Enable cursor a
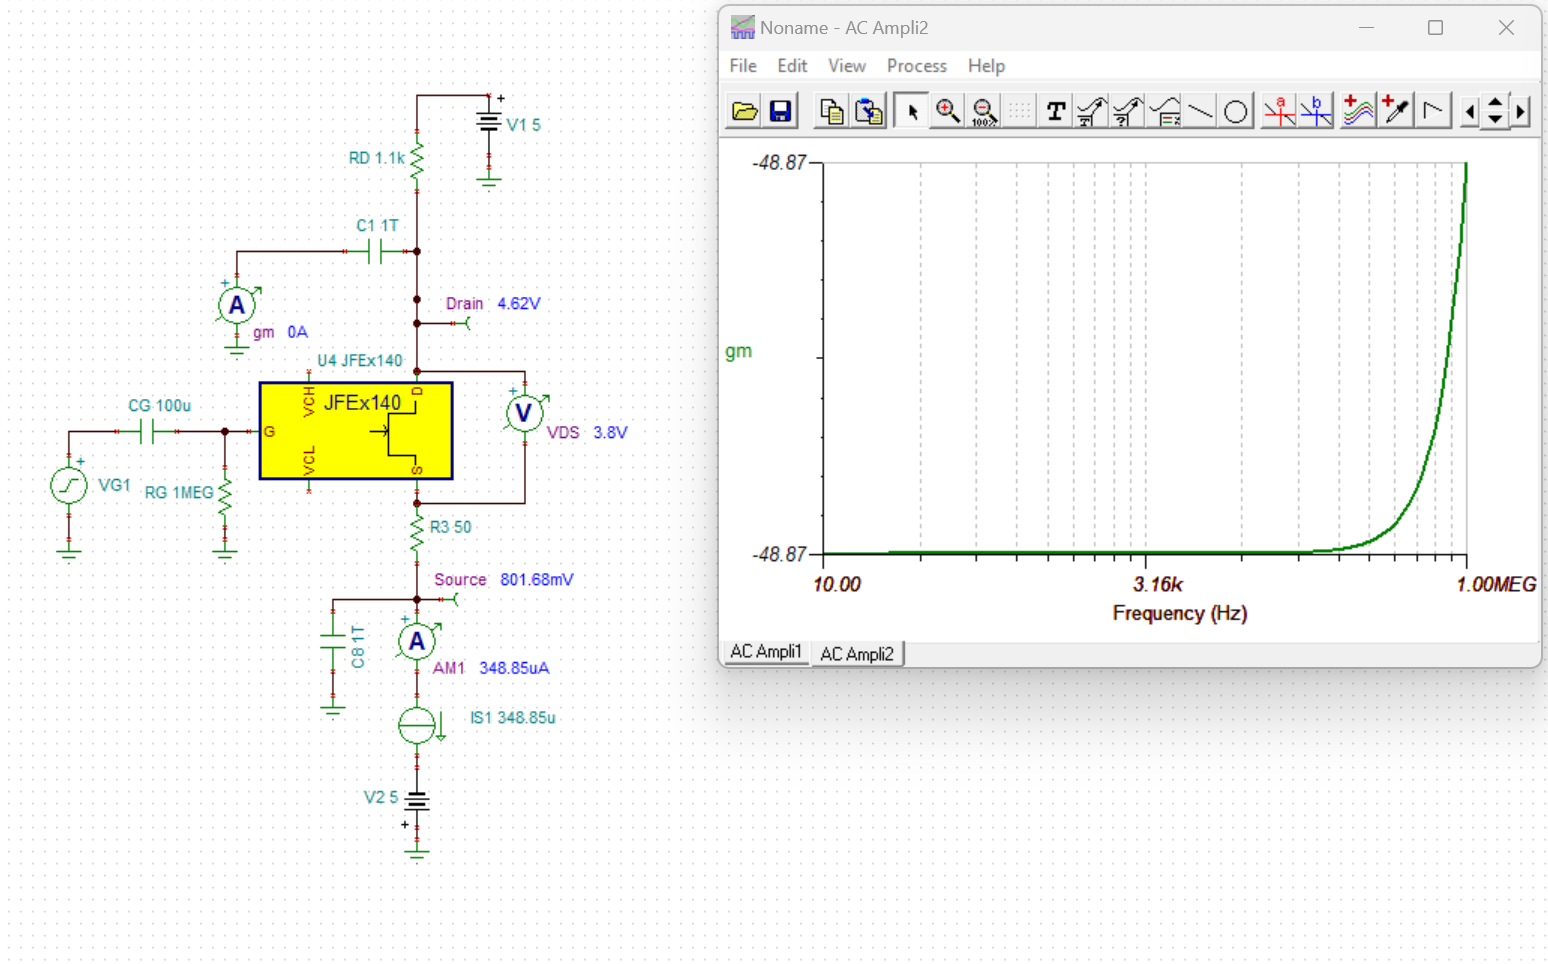The image size is (1548, 964). point(1279,111)
